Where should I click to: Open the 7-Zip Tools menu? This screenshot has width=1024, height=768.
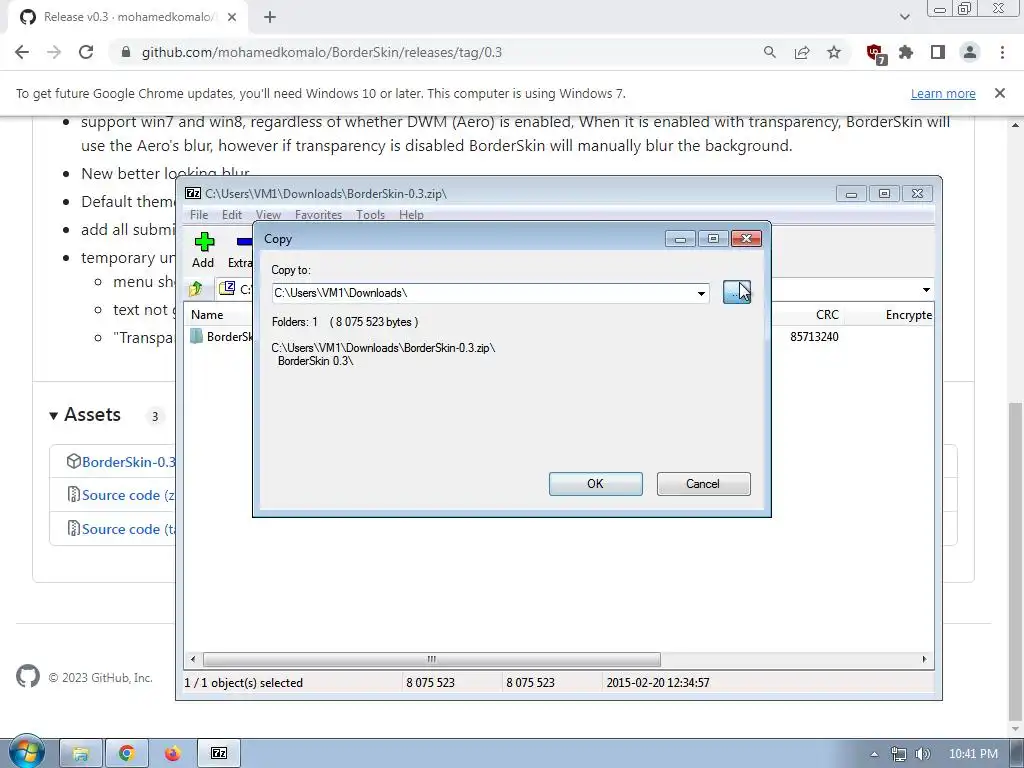point(370,215)
